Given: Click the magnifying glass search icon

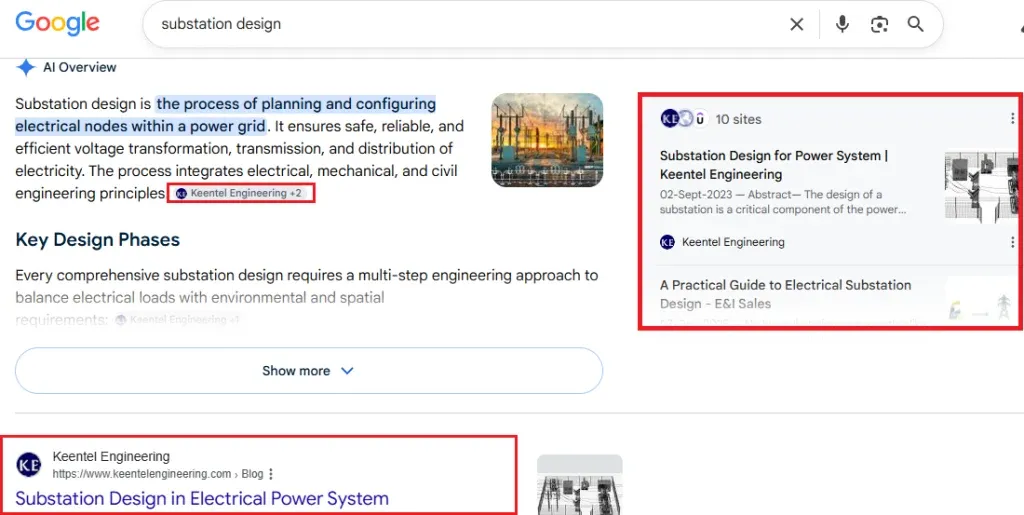Looking at the screenshot, I should click(x=916, y=24).
